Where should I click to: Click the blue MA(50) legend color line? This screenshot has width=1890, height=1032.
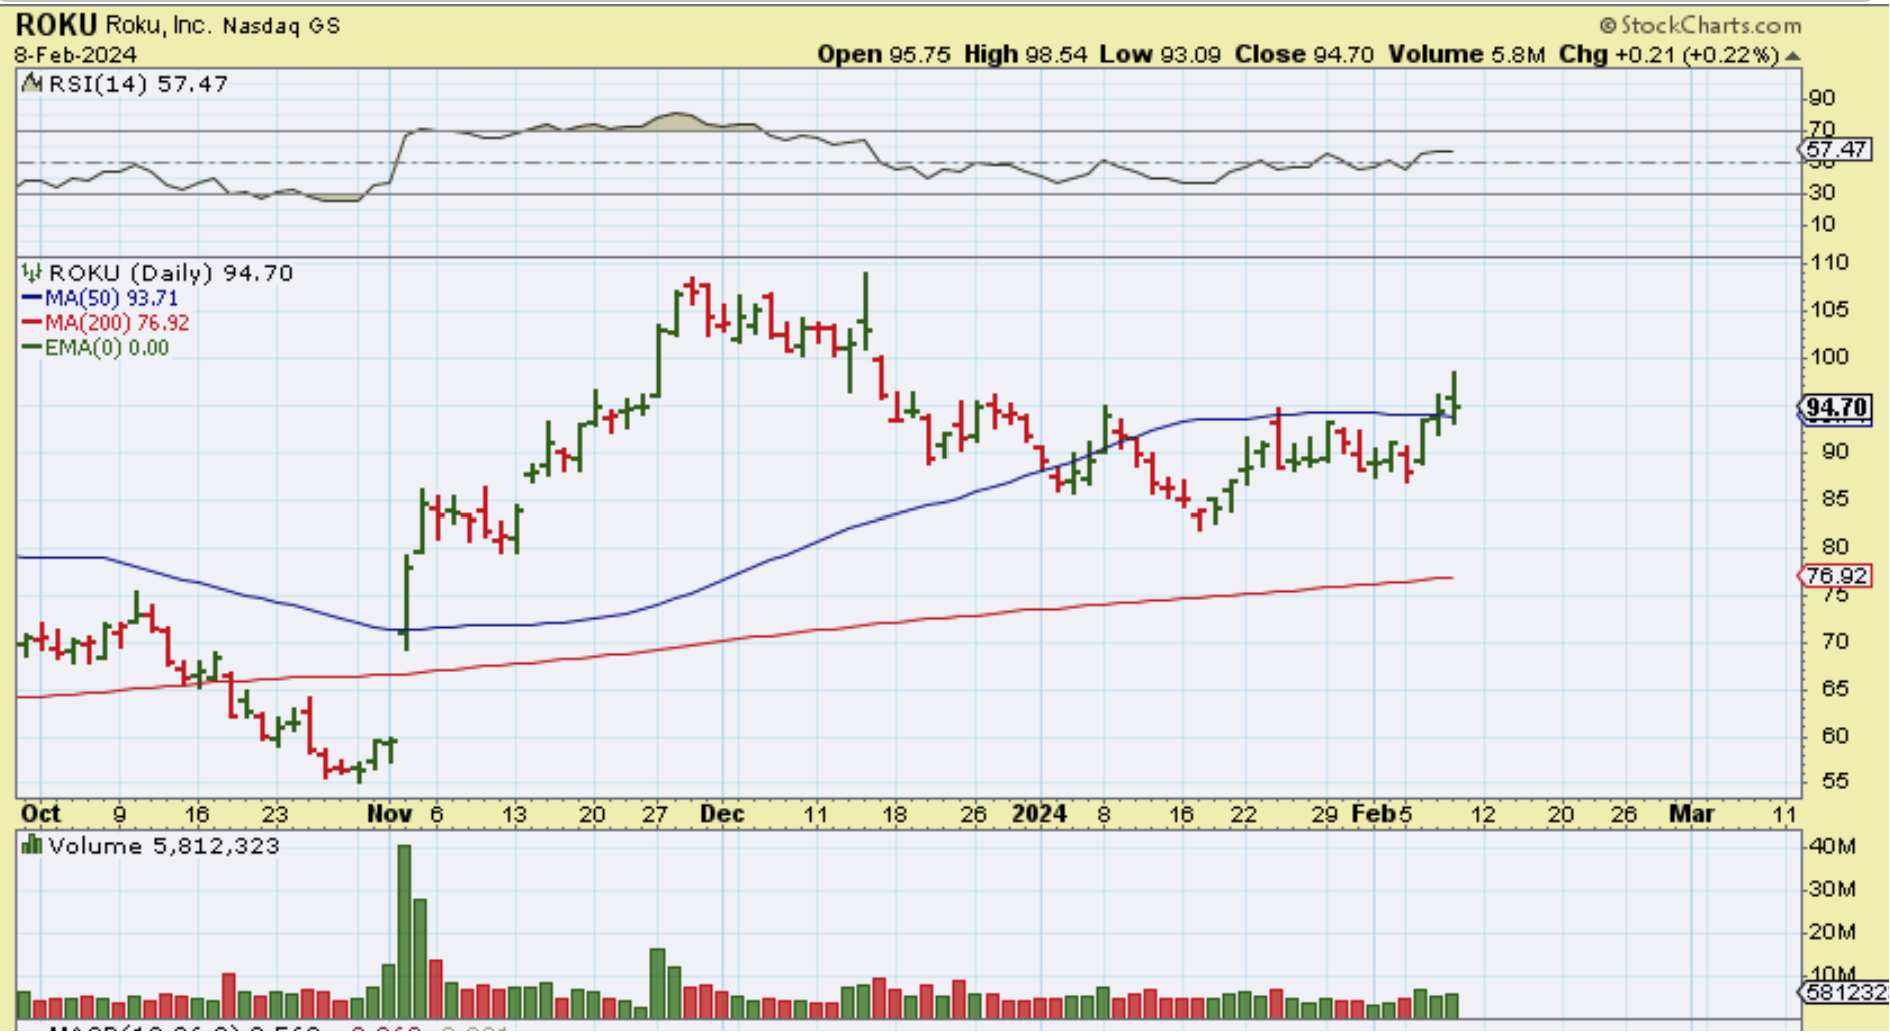pyautogui.click(x=31, y=298)
